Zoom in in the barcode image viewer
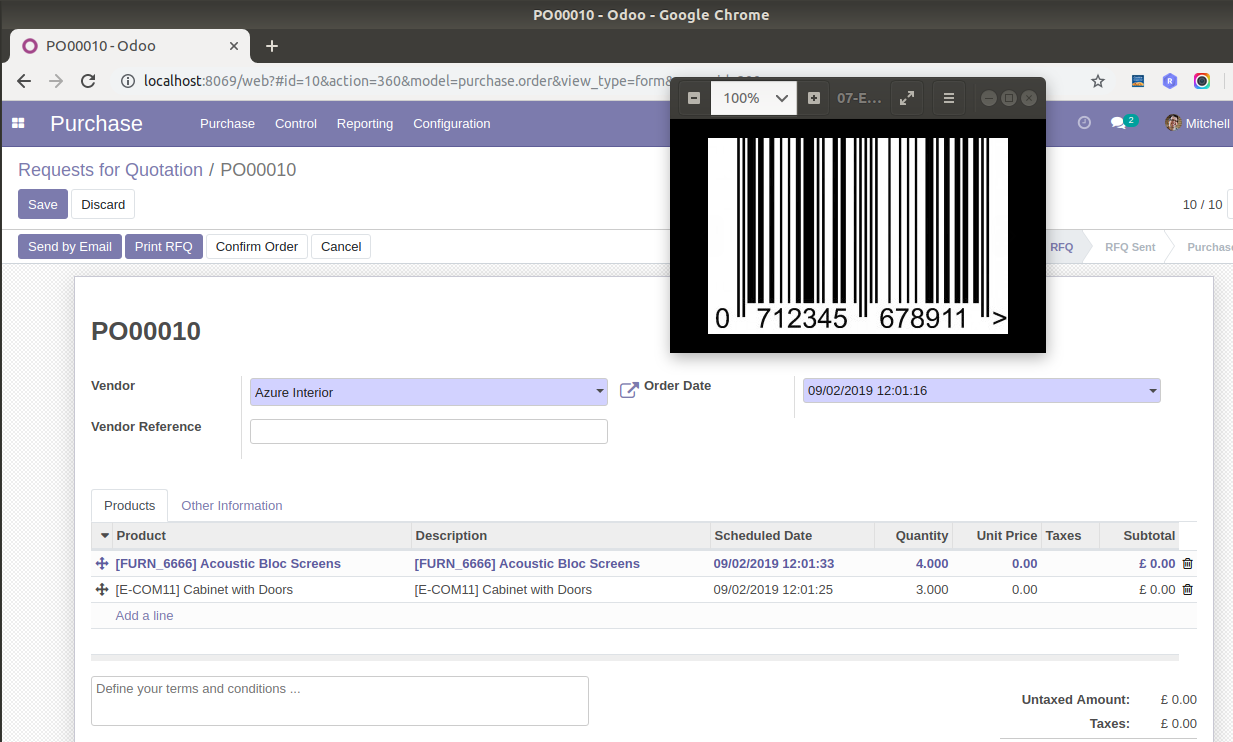The width and height of the screenshot is (1233, 742). [814, 98]
